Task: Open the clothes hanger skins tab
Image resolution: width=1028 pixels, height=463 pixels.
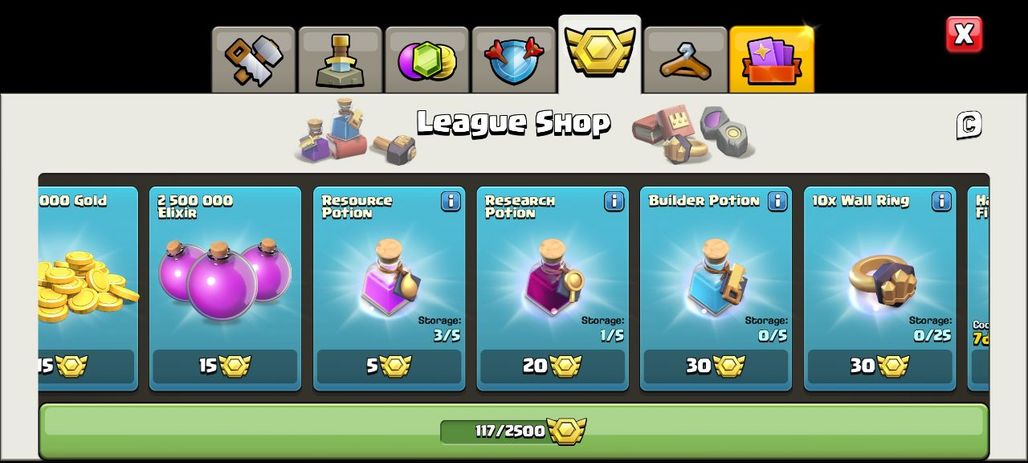Action: click(685, 60)
